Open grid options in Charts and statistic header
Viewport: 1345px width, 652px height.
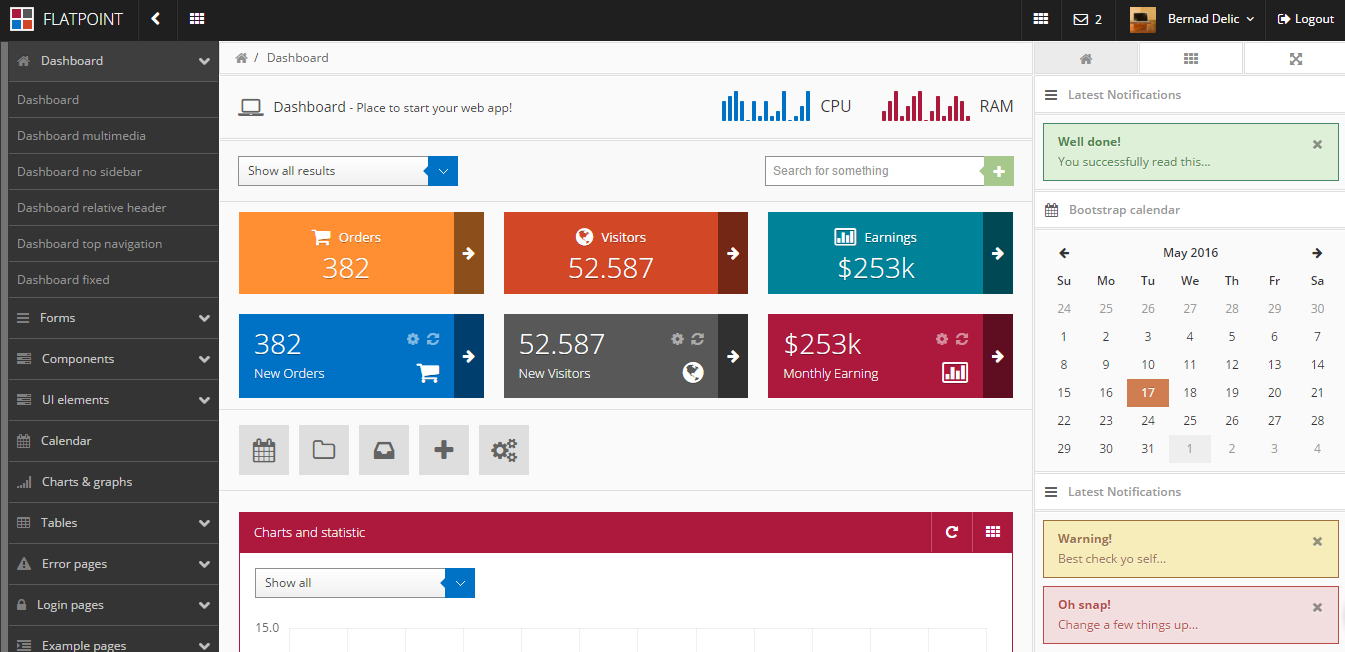993,532
